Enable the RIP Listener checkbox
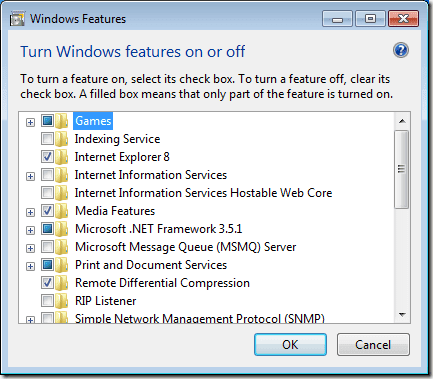433x379 pixels. pyautogui.click(x=47, y=301)
